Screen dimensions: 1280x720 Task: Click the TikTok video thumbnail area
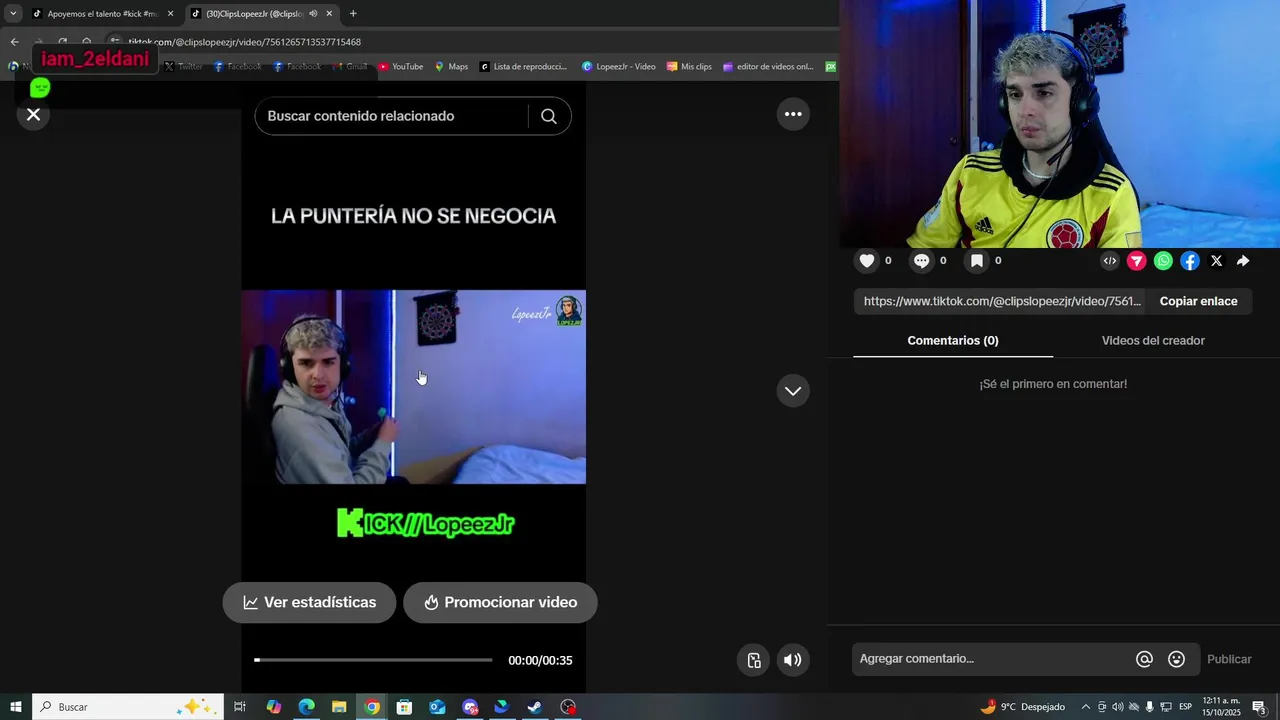click(x=413, y=387)
